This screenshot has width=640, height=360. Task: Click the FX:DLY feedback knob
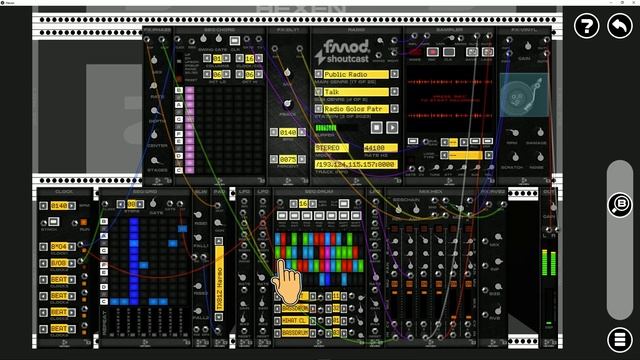coord(287,104)
